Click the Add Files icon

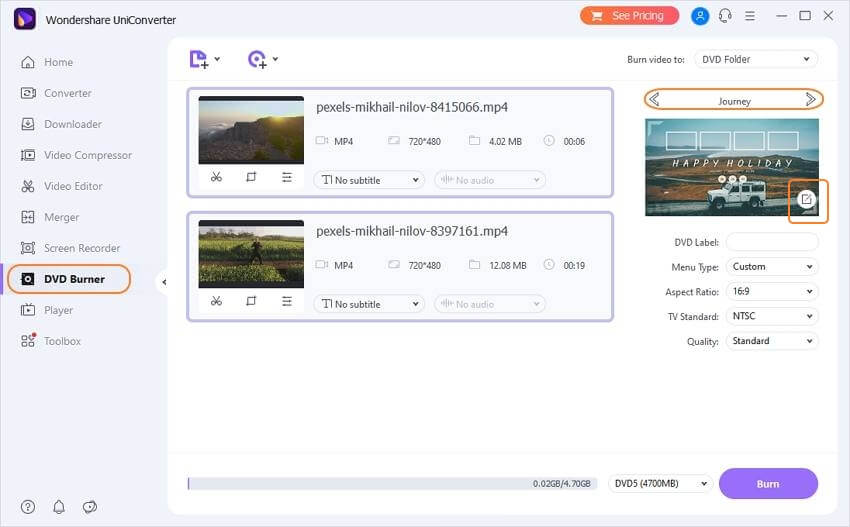click(x=198, y=59)
